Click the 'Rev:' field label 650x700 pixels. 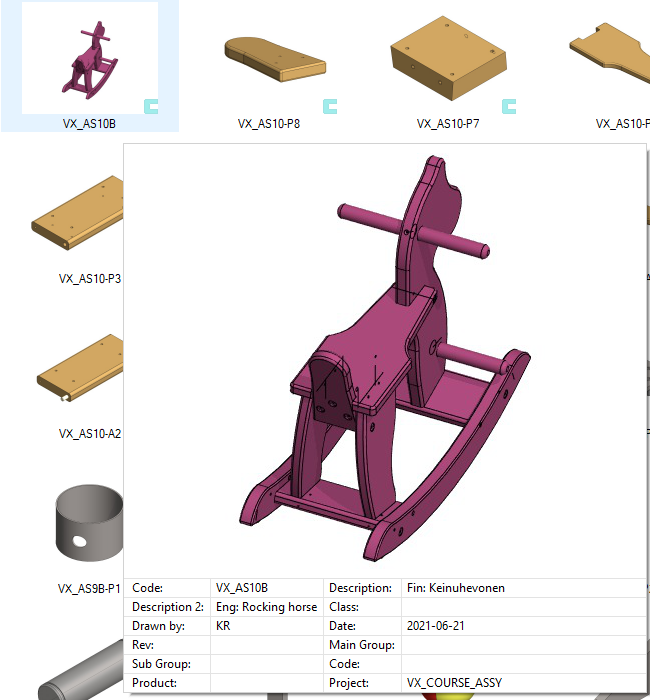143,645
